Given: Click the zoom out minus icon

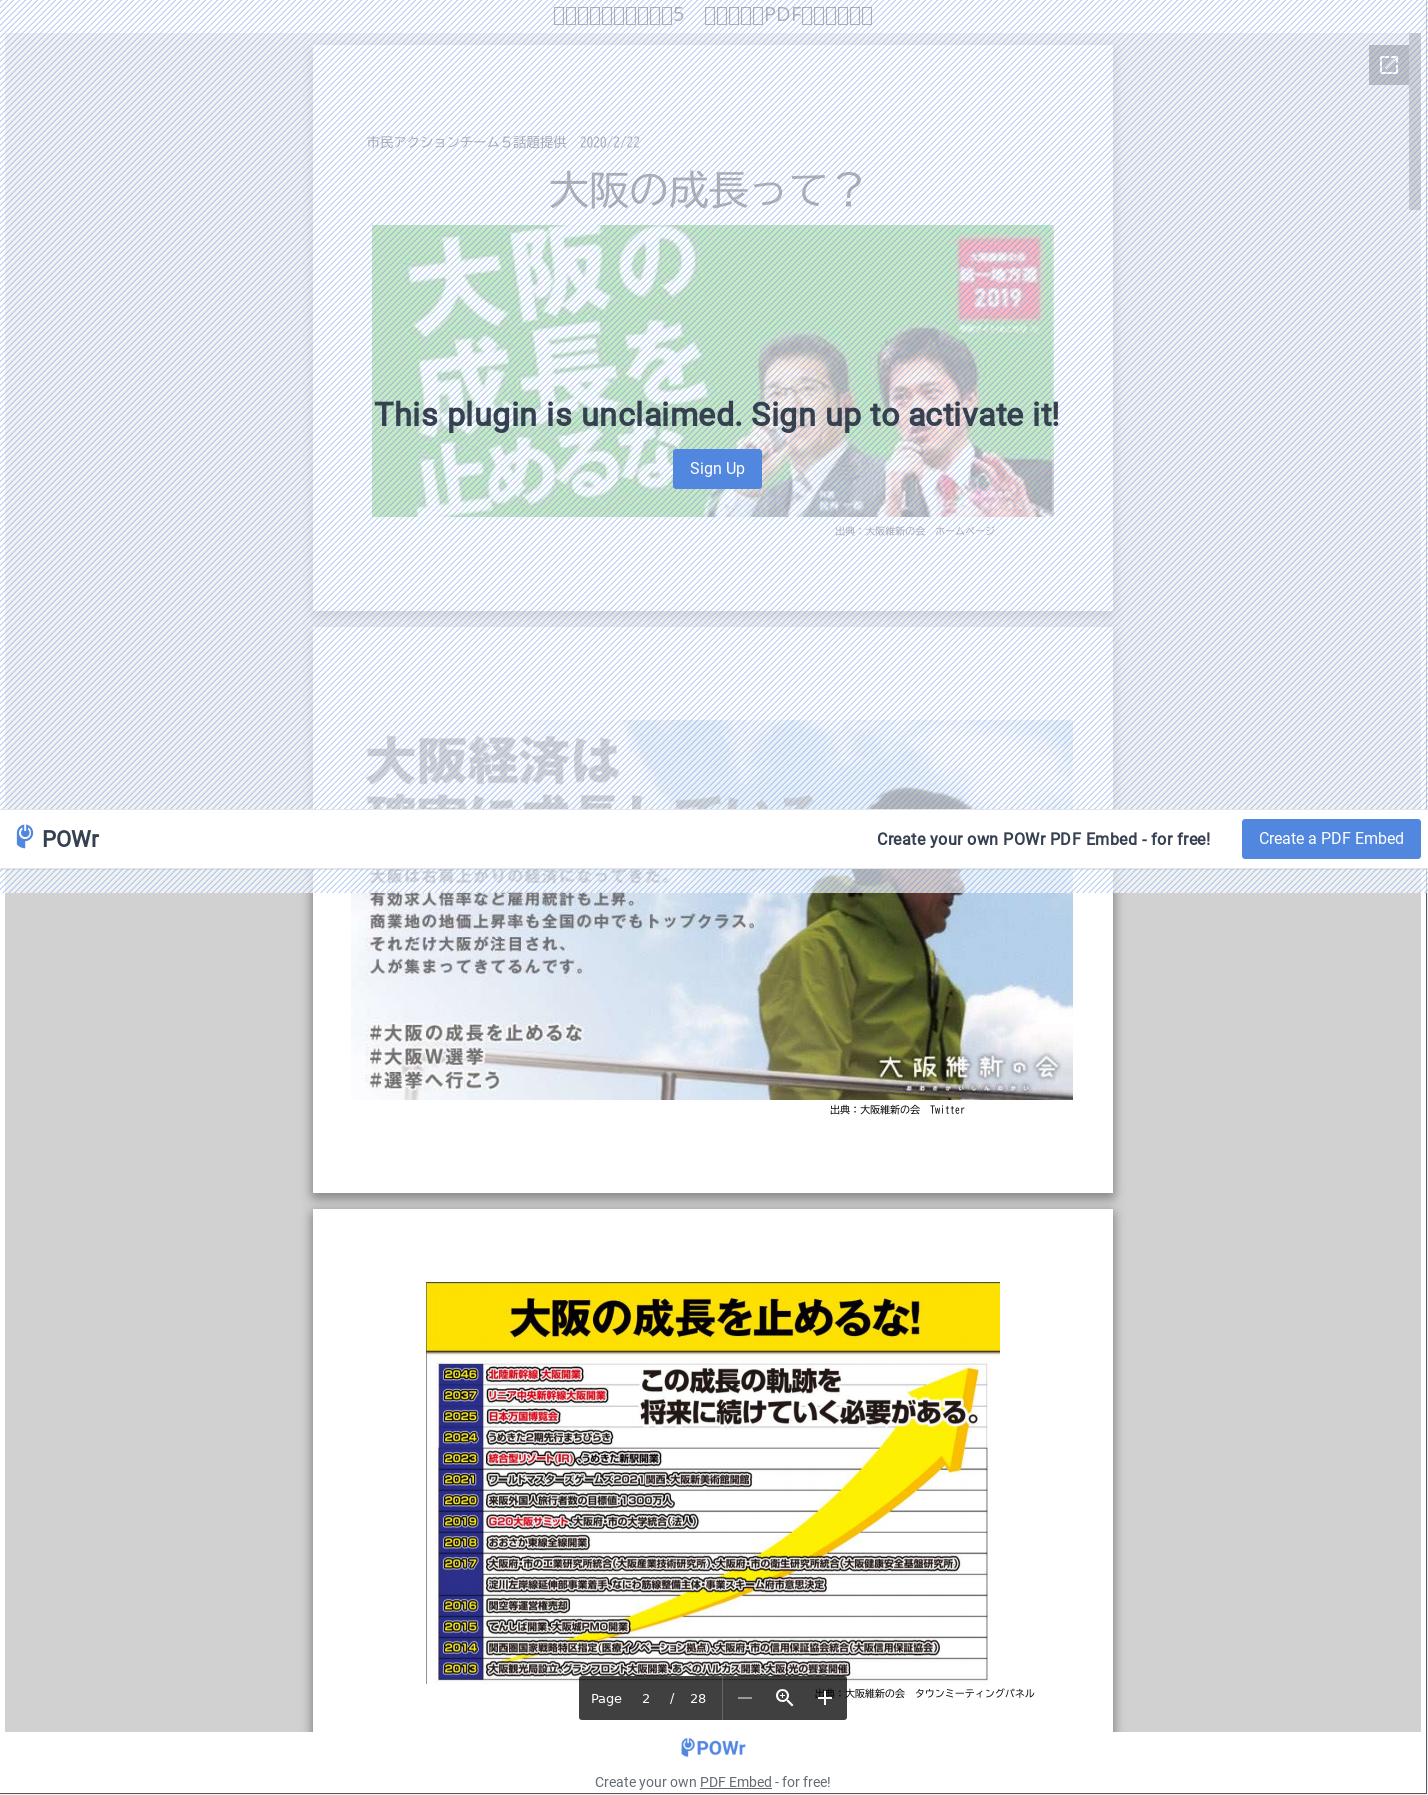Looking at the screenshot, I should [x=744, y=1698].
